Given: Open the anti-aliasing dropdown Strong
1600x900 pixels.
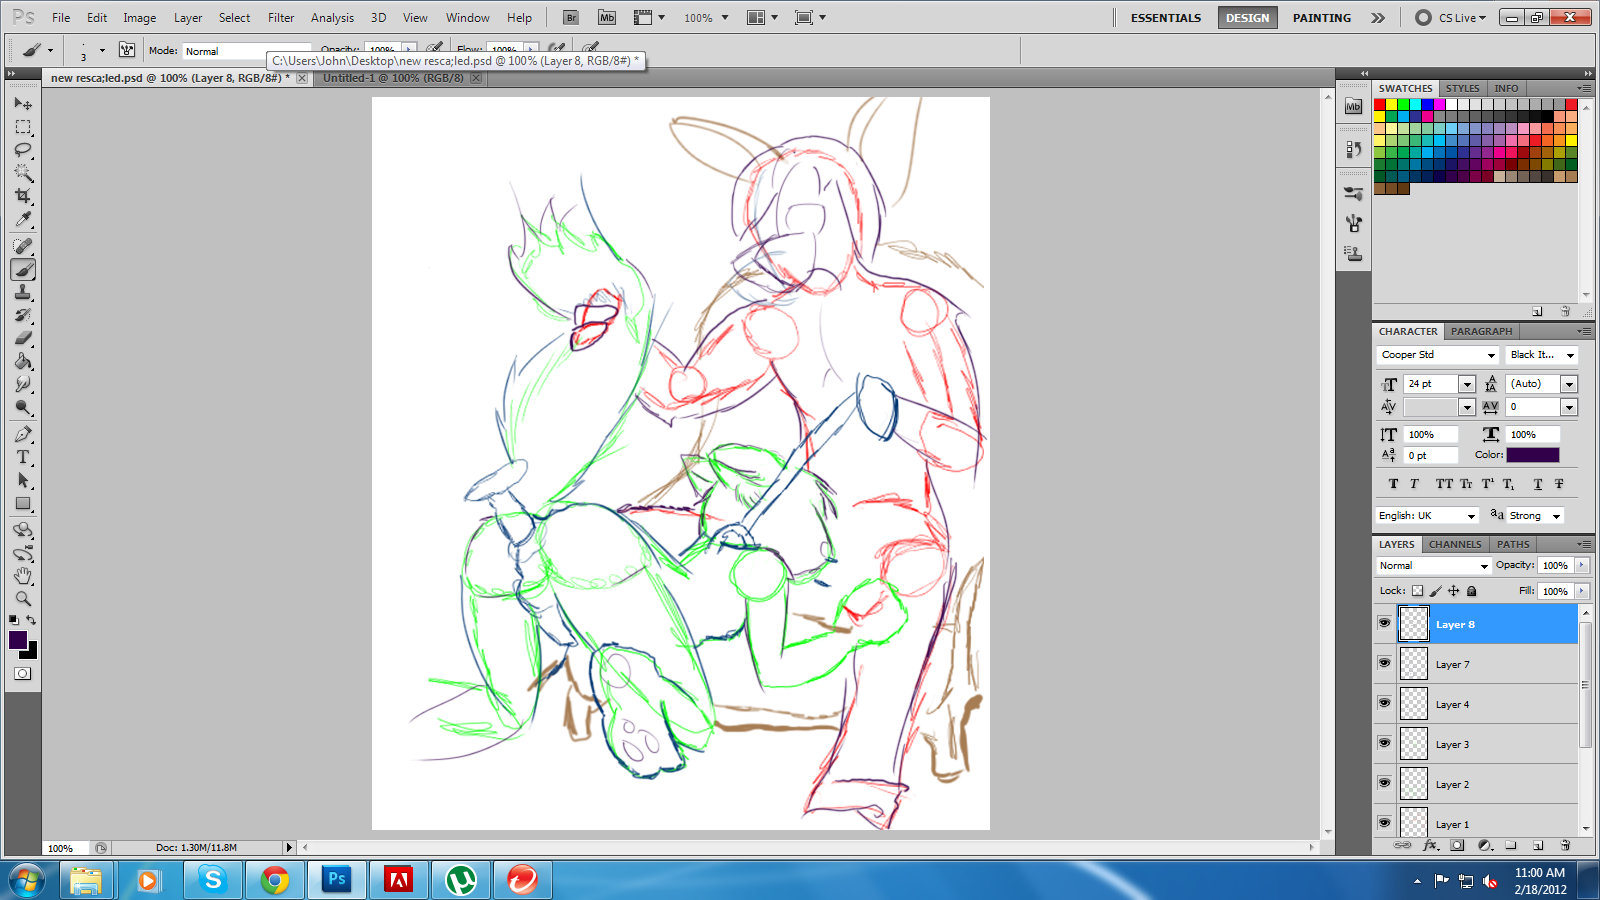Looking at the screenshot, I should 1535,516.
